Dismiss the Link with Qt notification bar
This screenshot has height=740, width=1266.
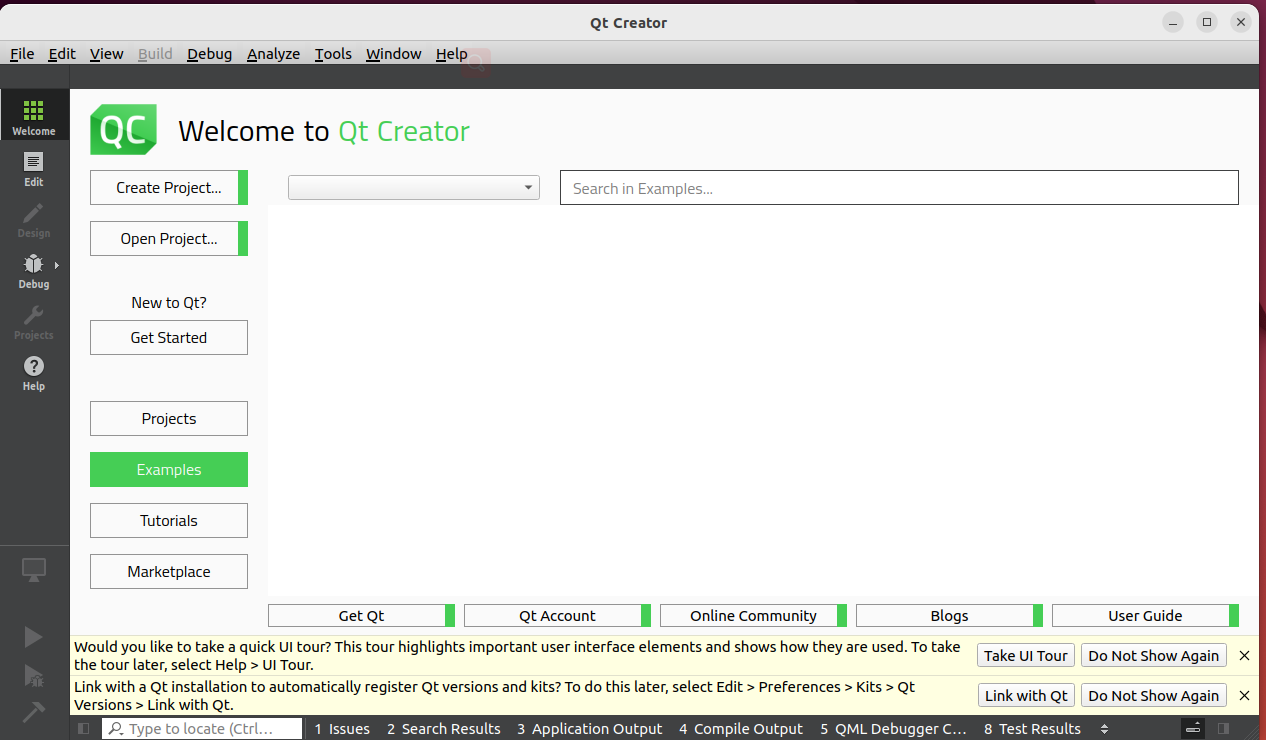pyautogui.click(x=1244, y=695)
